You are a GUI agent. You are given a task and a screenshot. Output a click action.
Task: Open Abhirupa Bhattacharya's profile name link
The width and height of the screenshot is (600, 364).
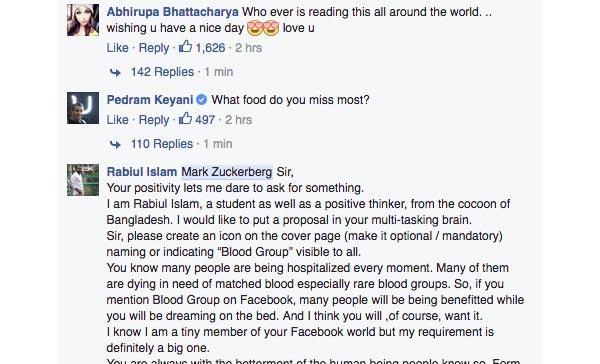(x=173, y=12)
